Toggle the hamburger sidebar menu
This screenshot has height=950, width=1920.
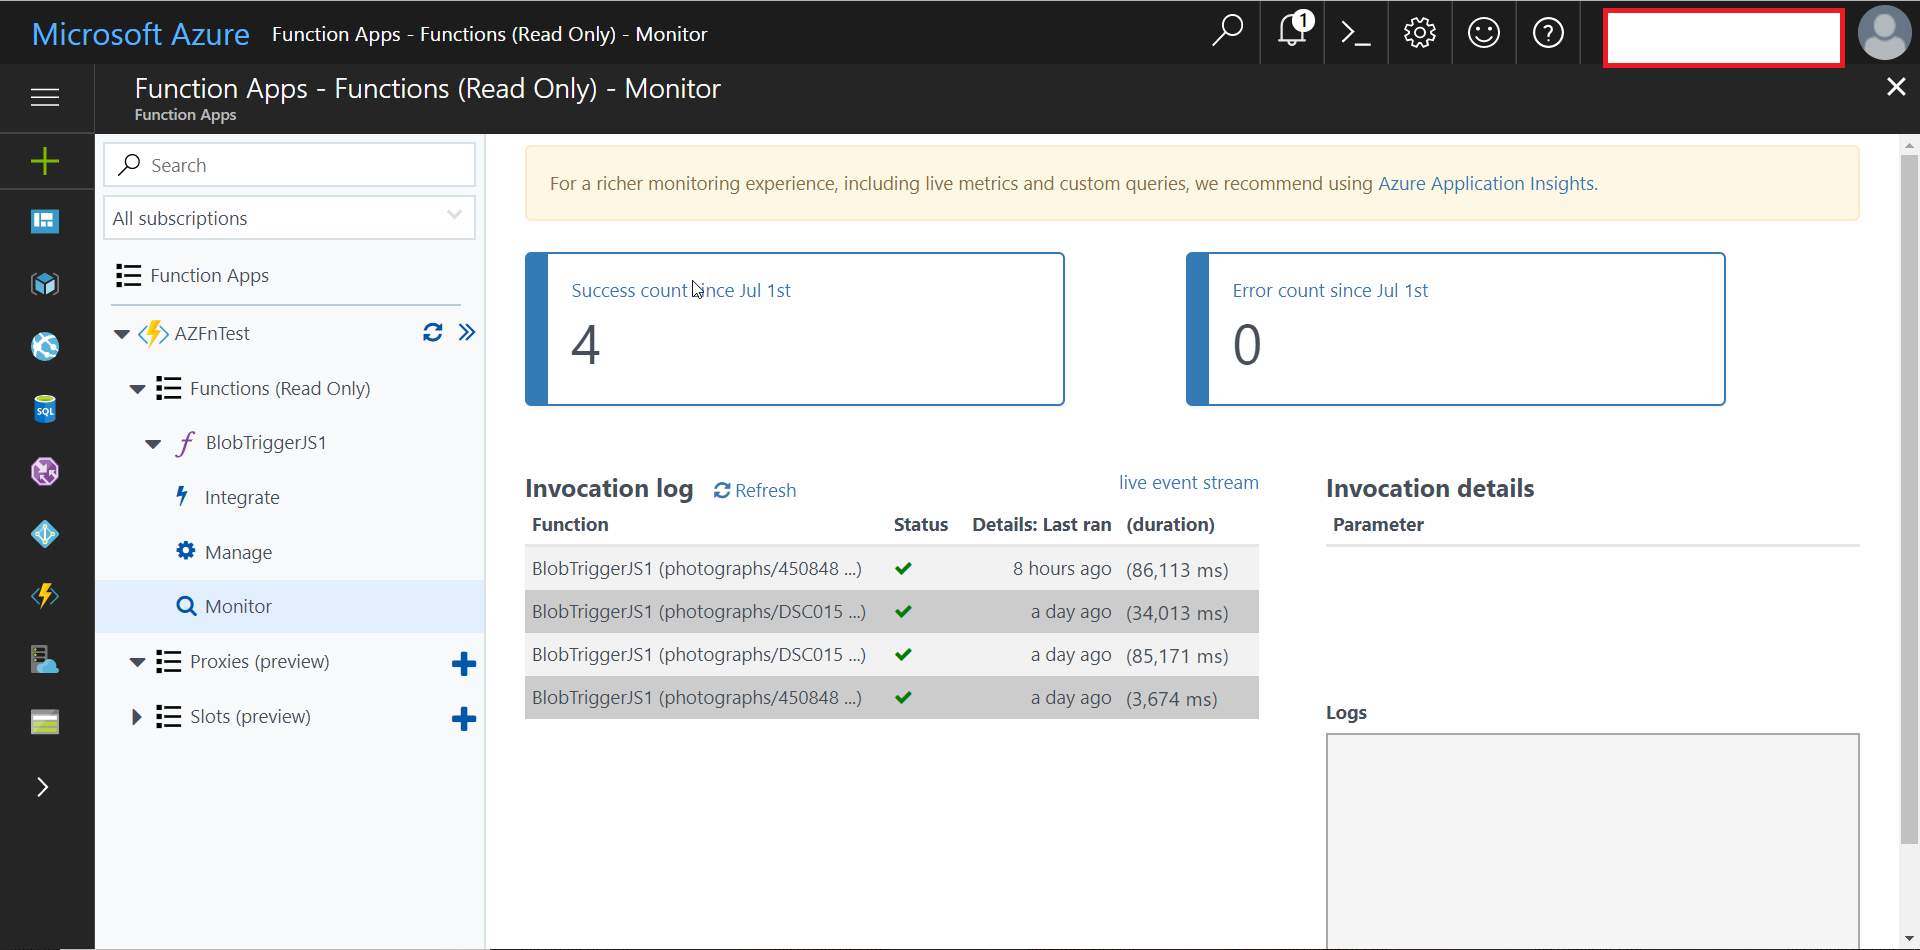45,97
